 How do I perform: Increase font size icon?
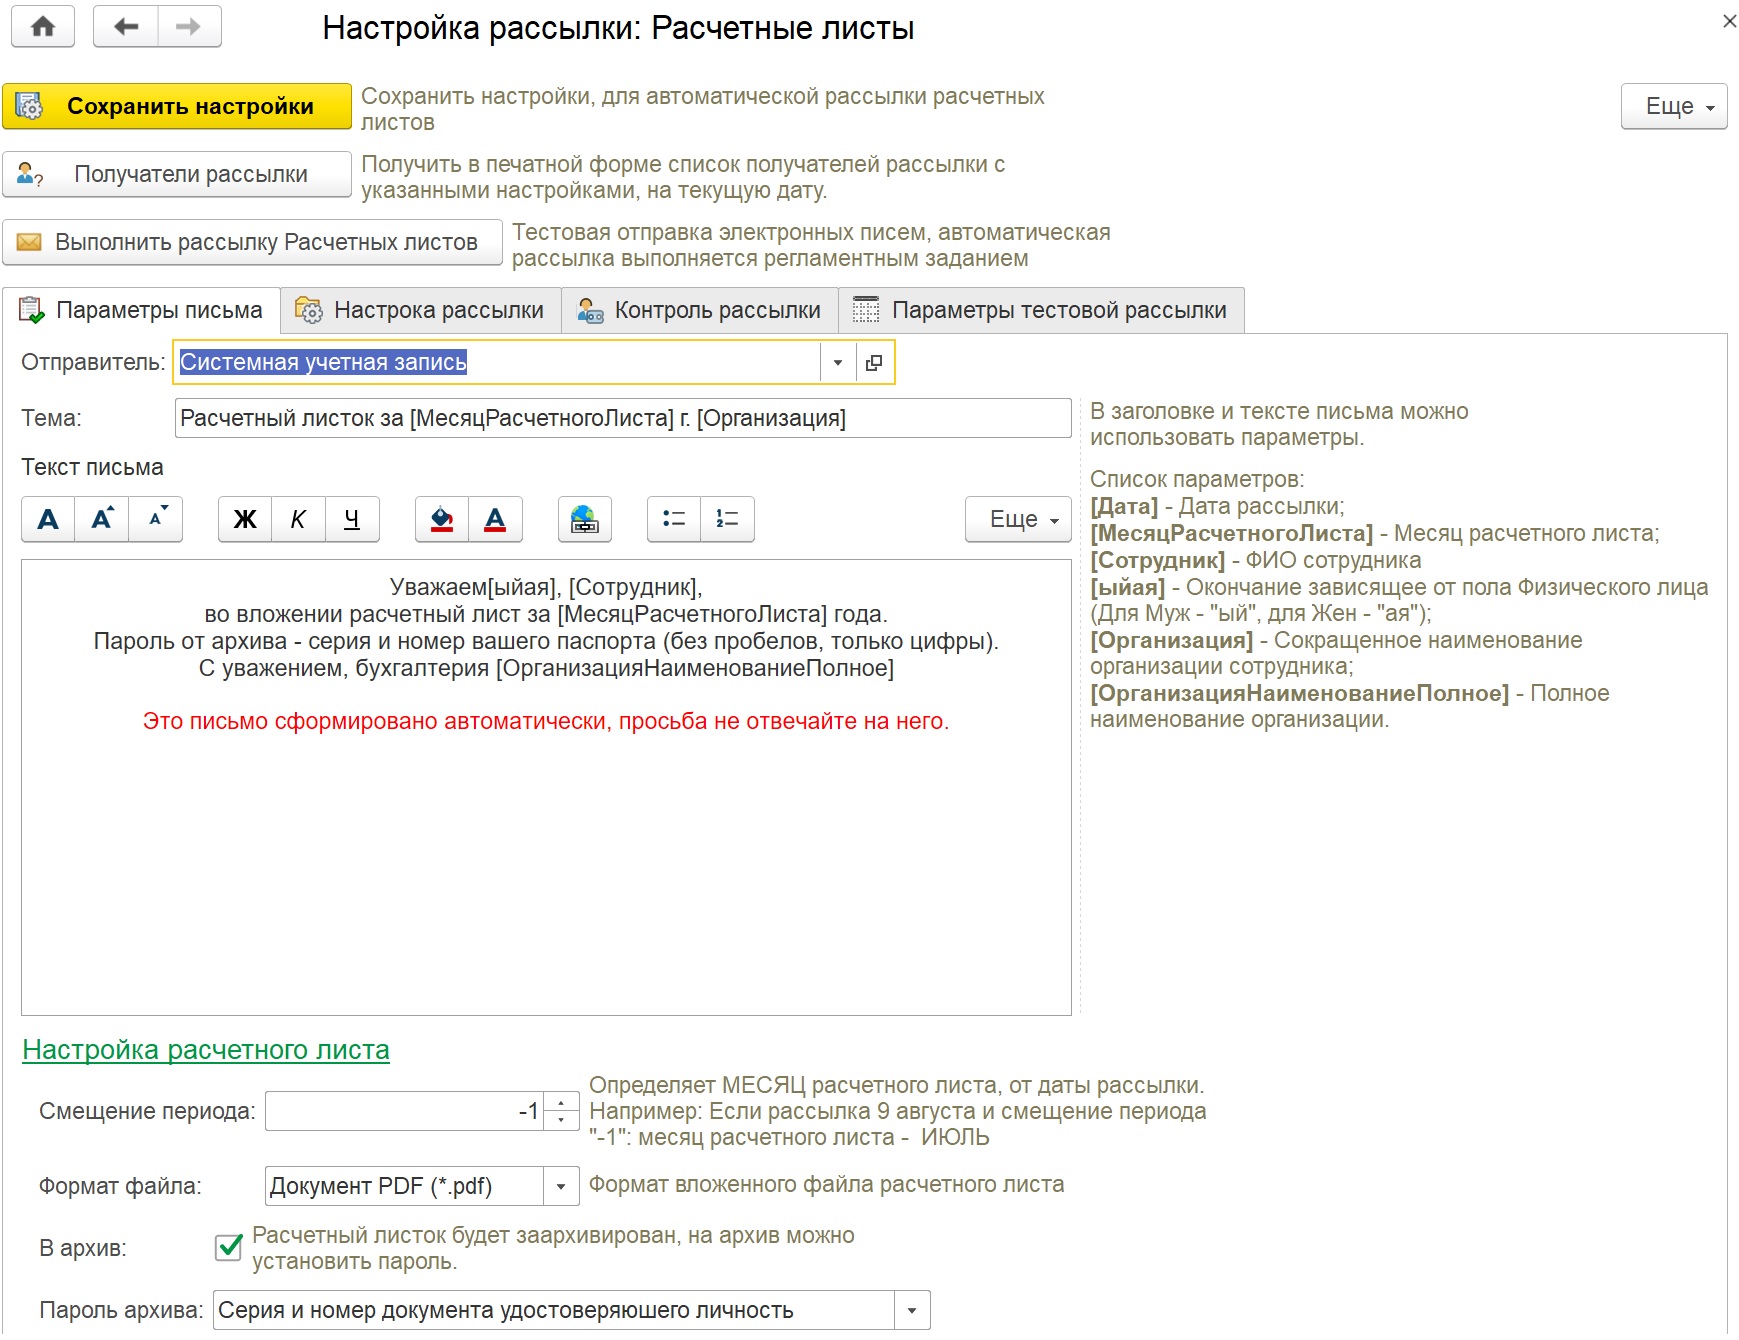point(102,519)
